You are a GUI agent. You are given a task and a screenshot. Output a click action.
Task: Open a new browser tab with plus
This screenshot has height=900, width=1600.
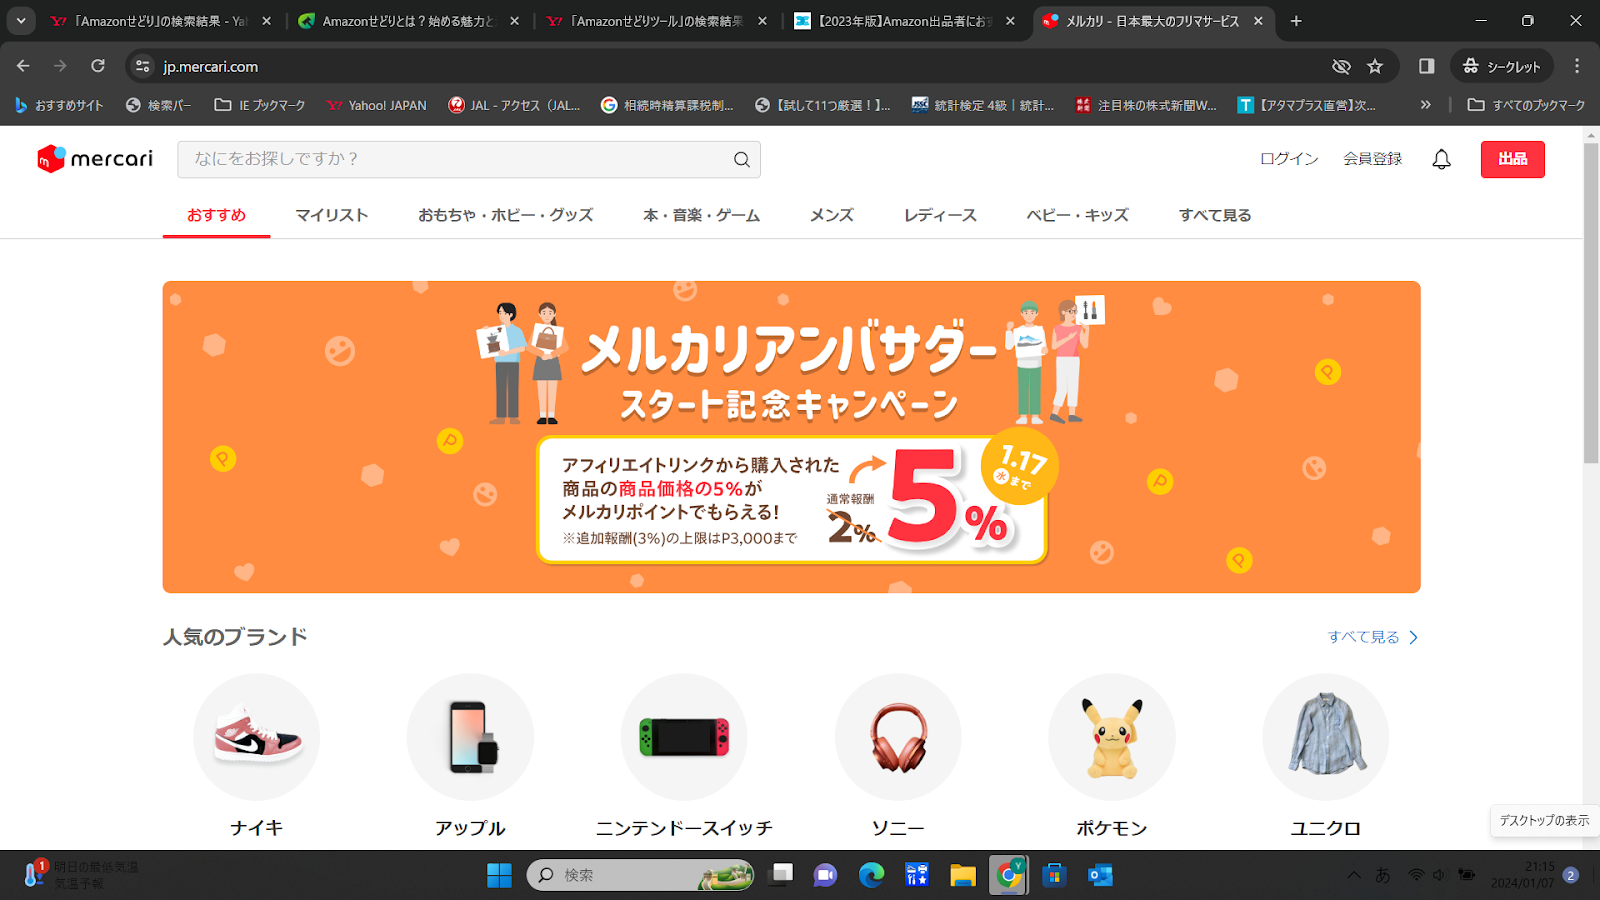(x=1296, y=21)
